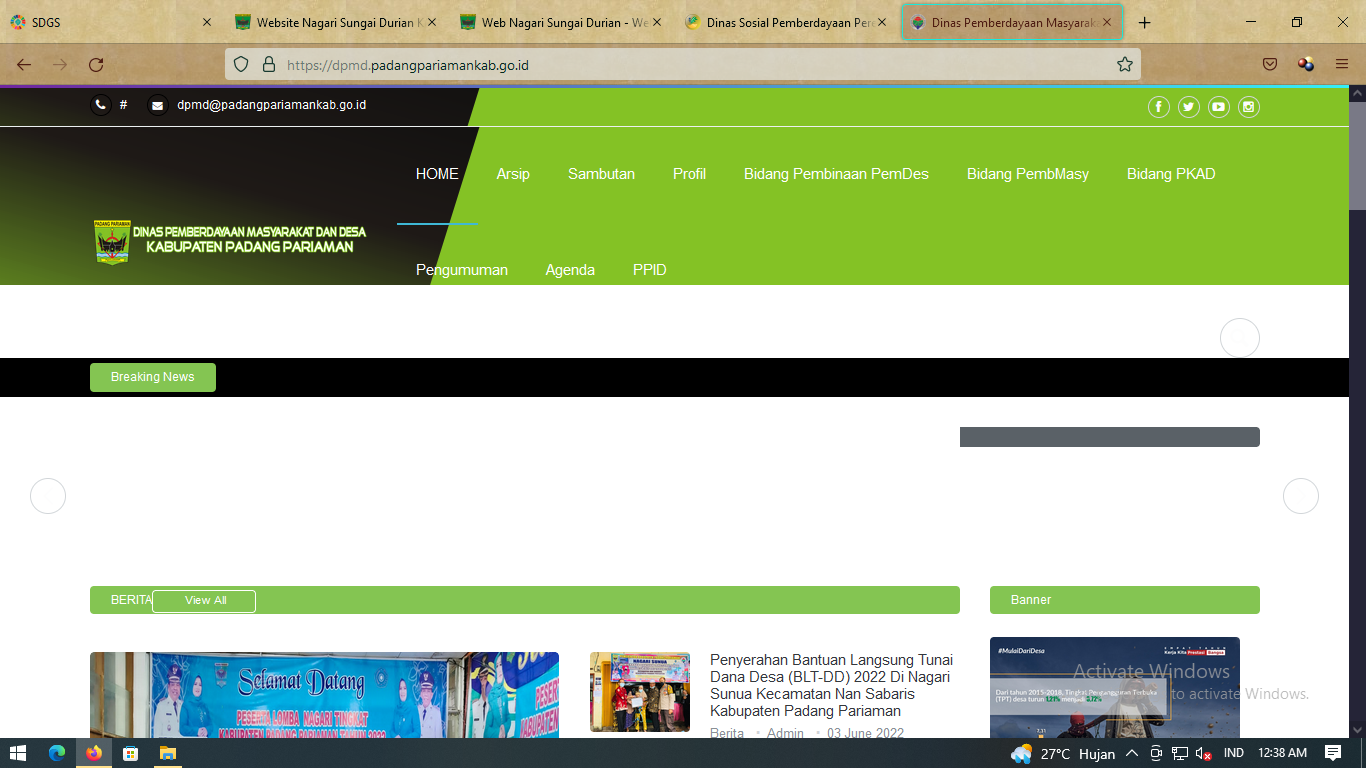Screen dimensions: 1366x768
Task: Open the Pengumuman menu item
Action: (x=462, y=270)
